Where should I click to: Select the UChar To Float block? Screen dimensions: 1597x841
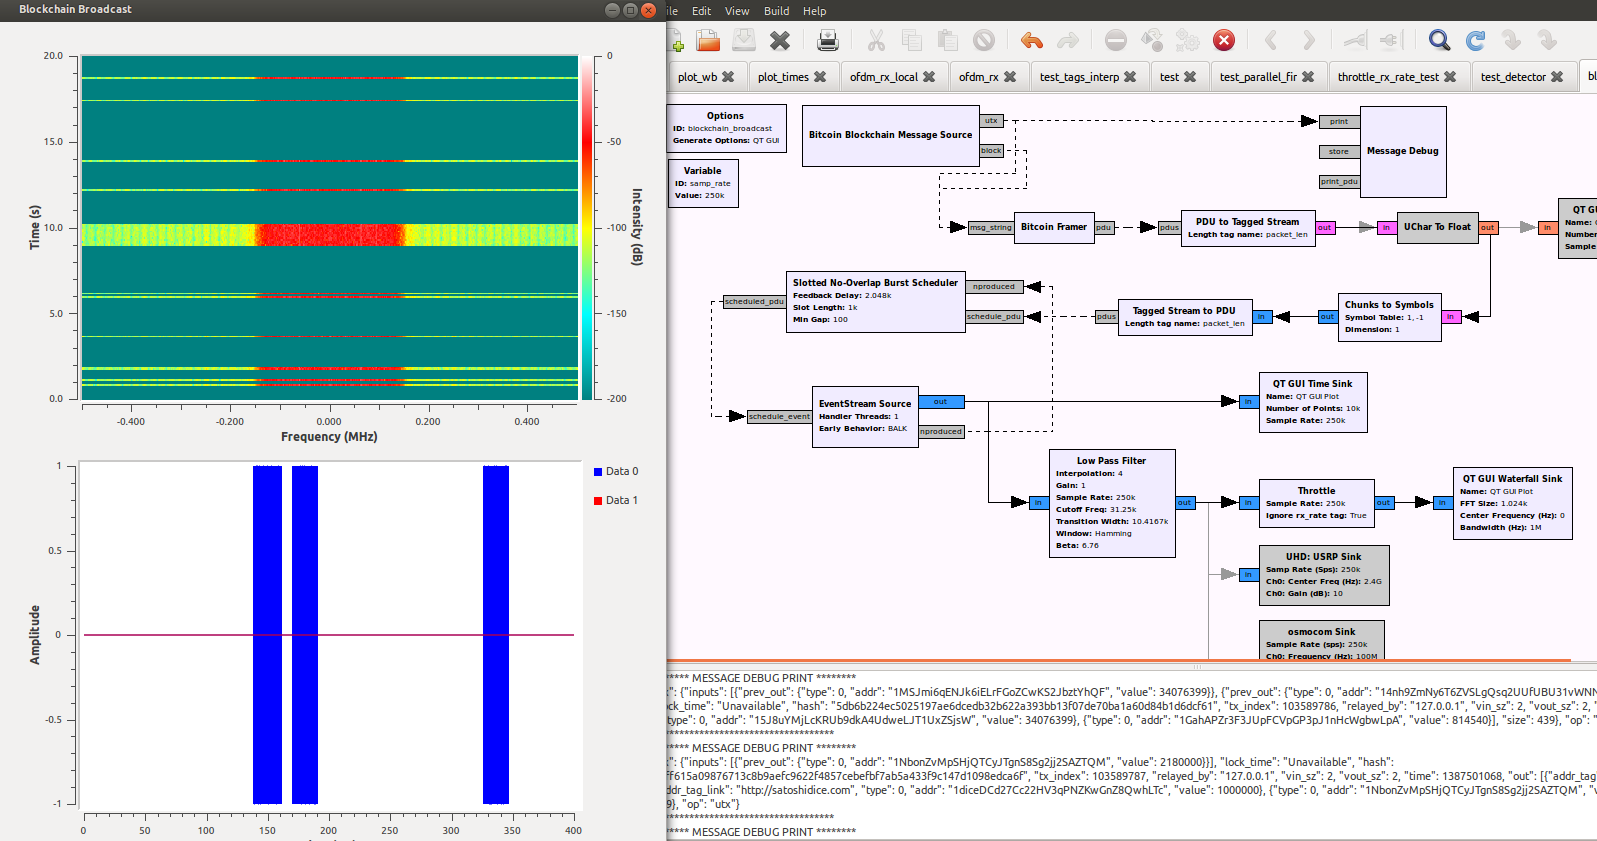click(x=1437, y=227)
